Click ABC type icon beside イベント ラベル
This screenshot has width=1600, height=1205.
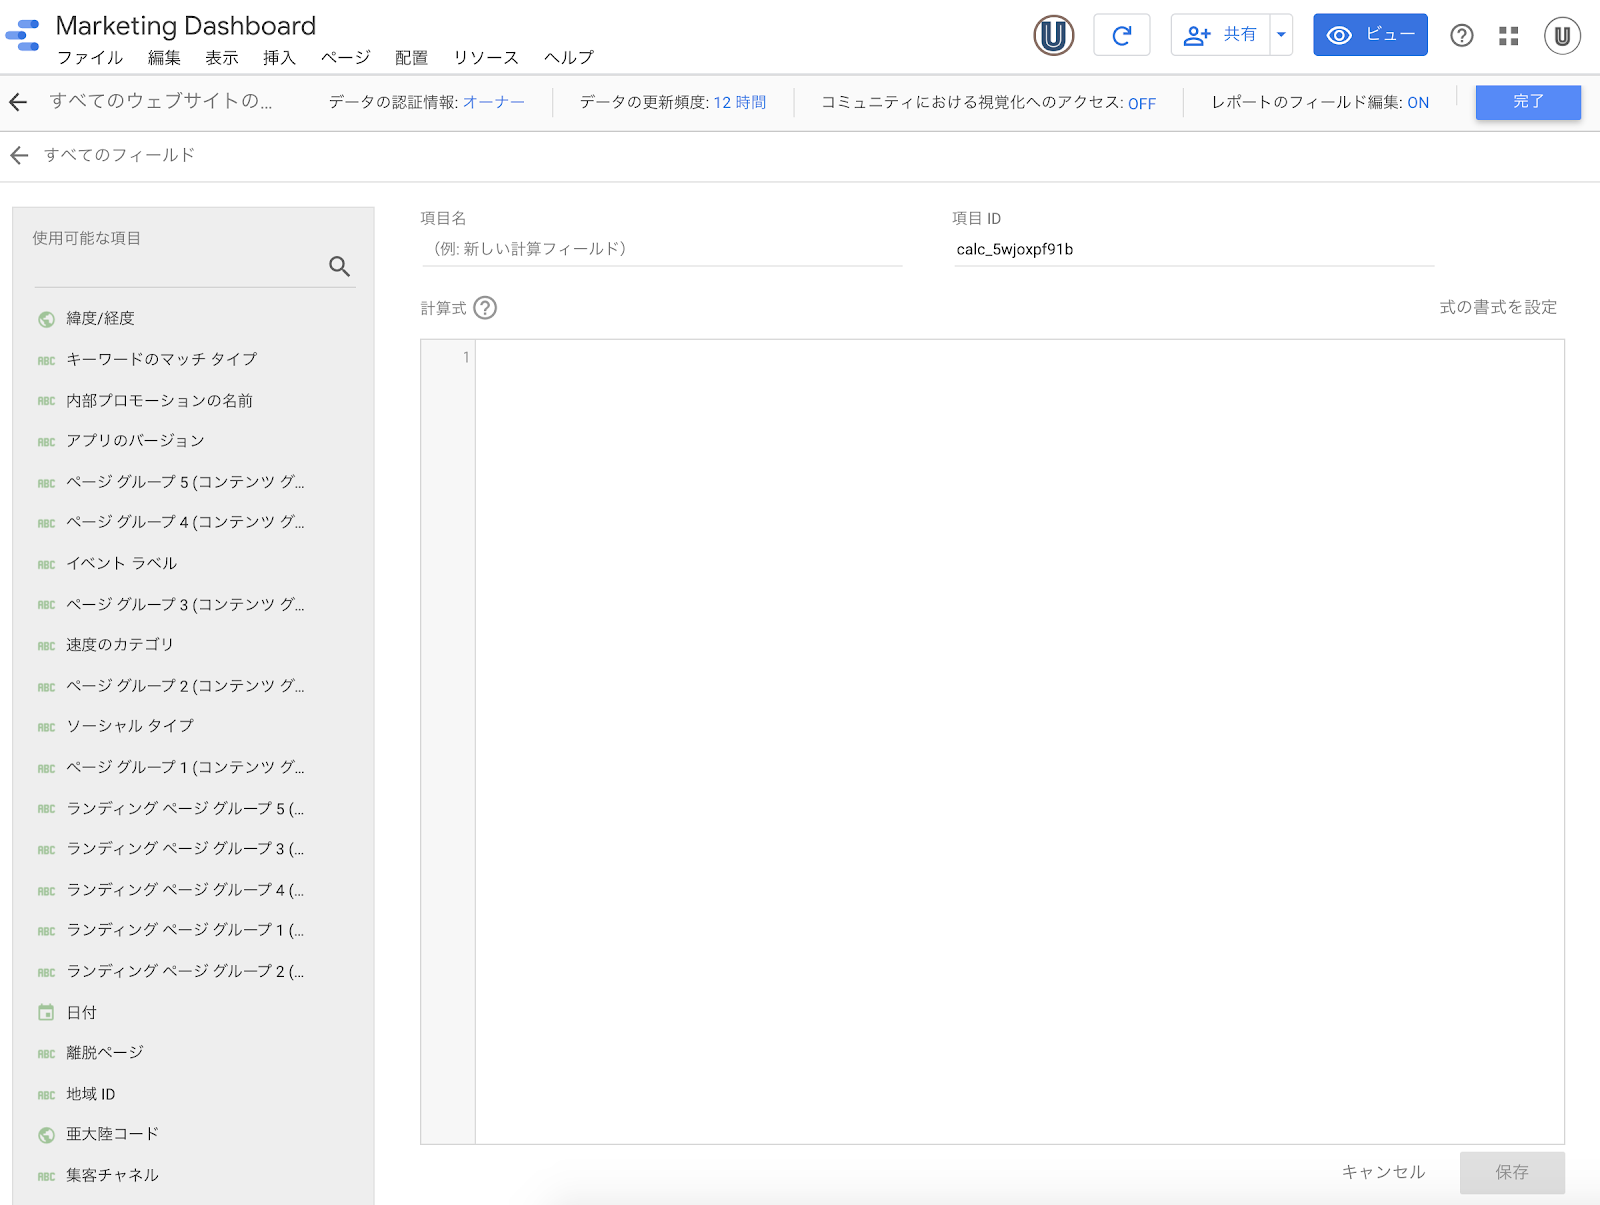(x=46, y=564)
